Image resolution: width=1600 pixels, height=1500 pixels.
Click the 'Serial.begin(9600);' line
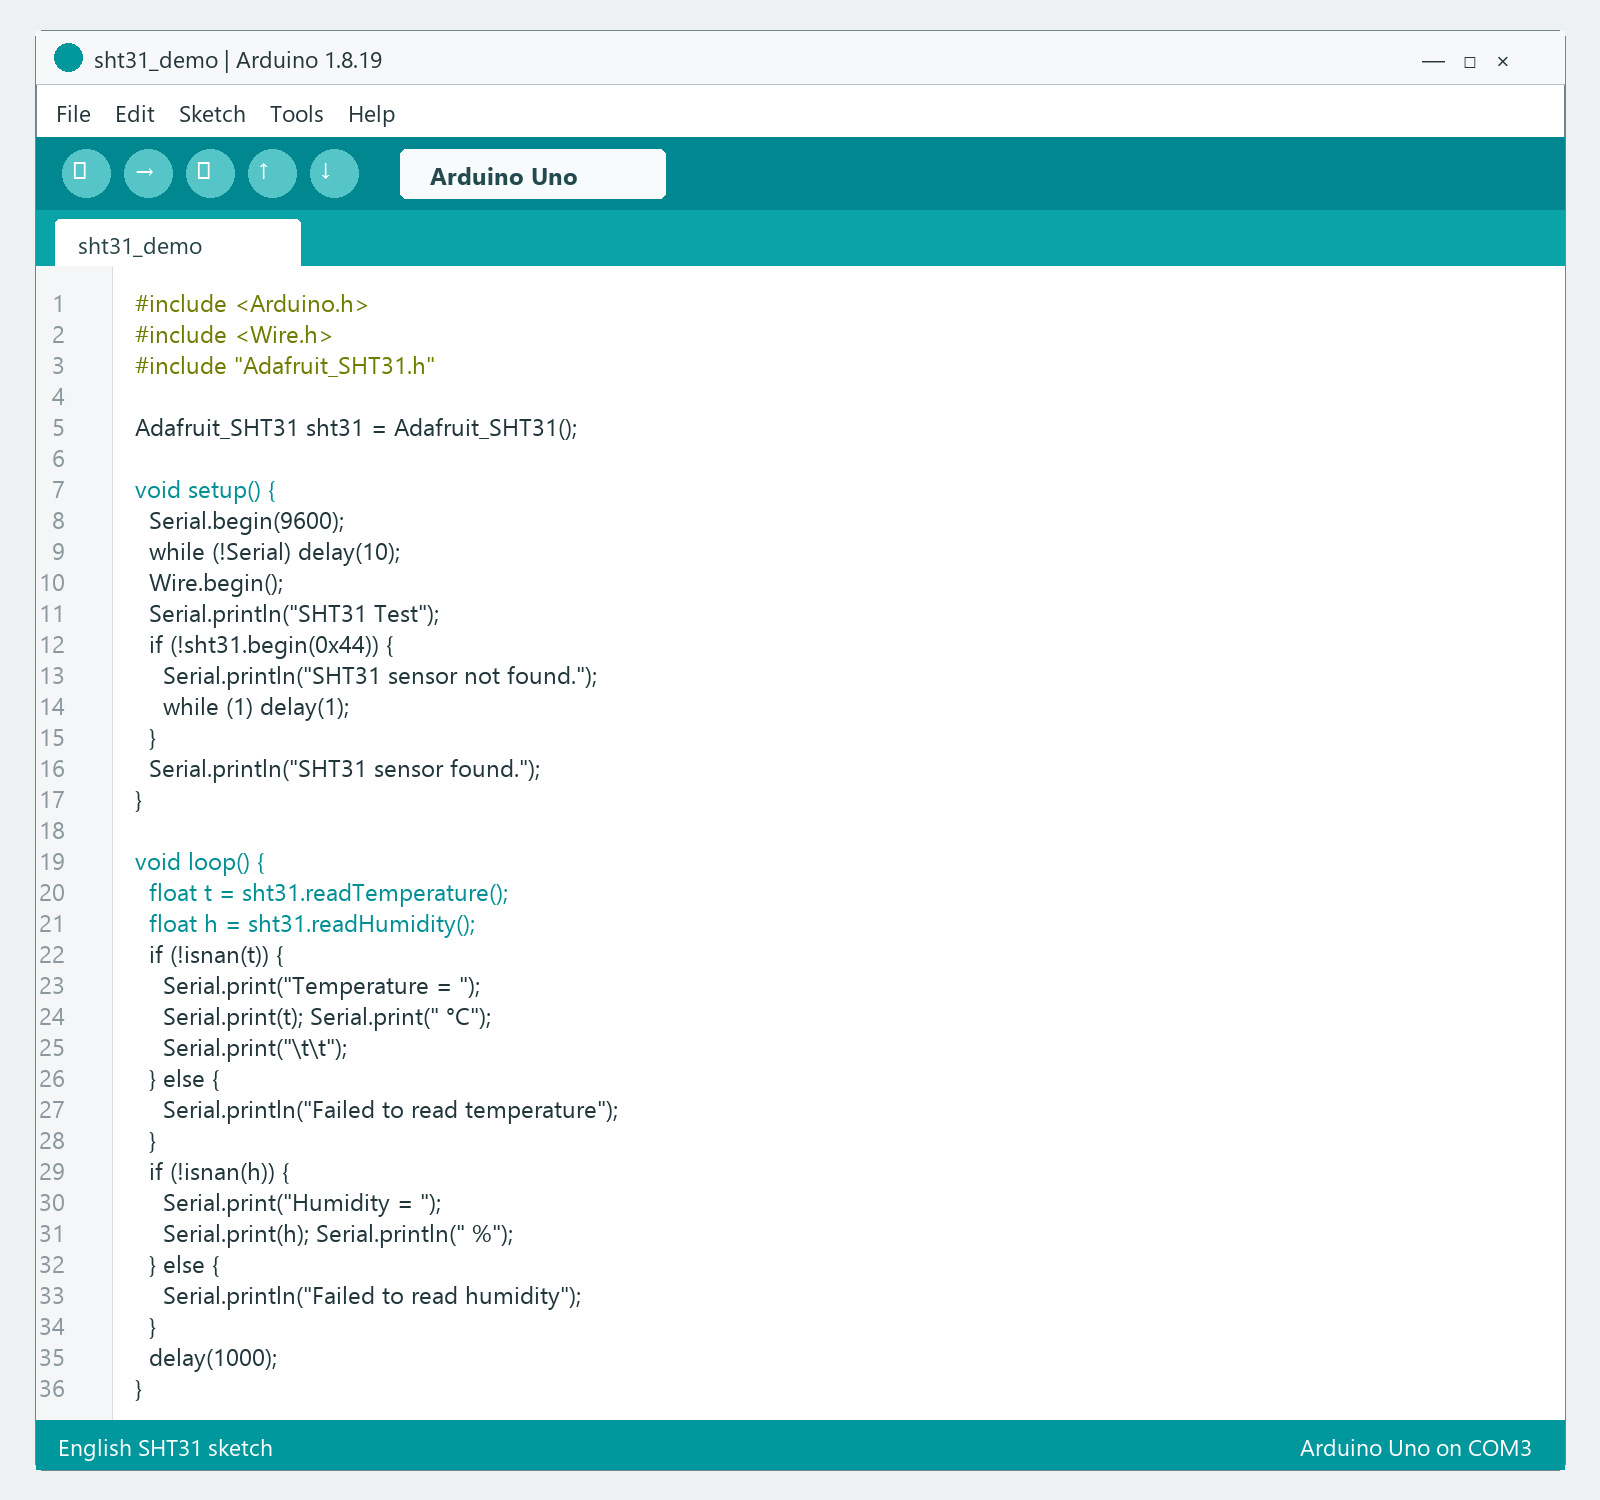(x=247, y=521)
